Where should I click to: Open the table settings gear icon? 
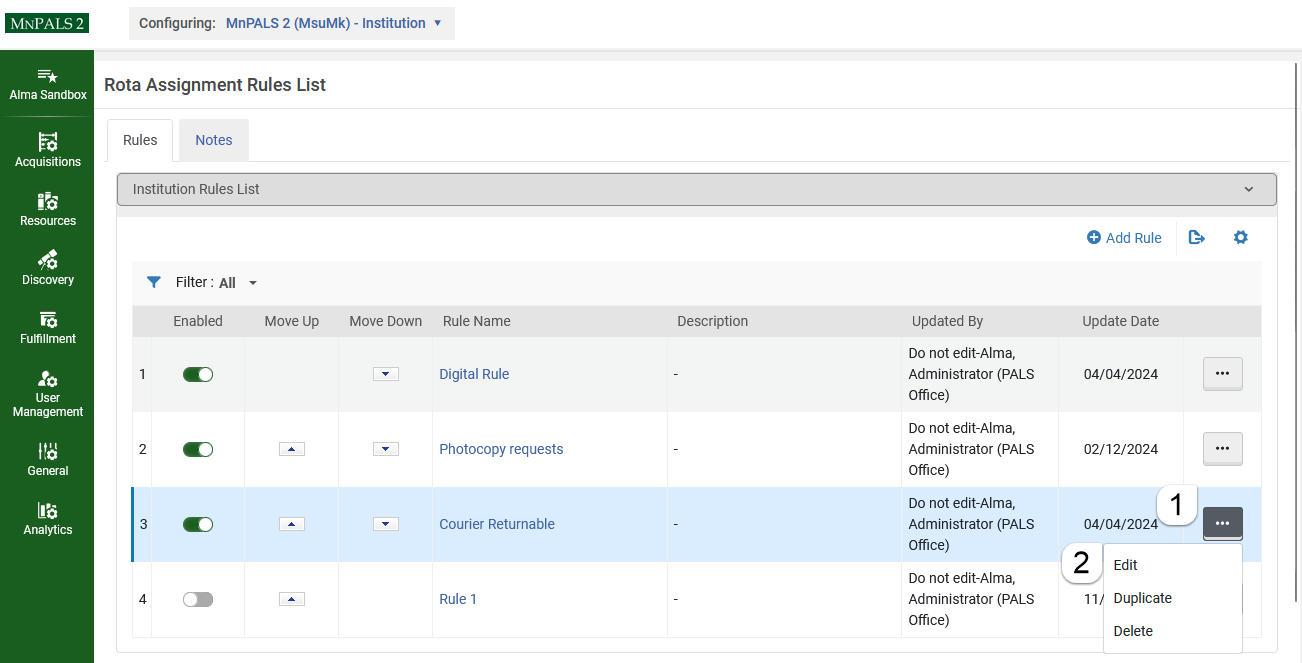coord(1241,237)
